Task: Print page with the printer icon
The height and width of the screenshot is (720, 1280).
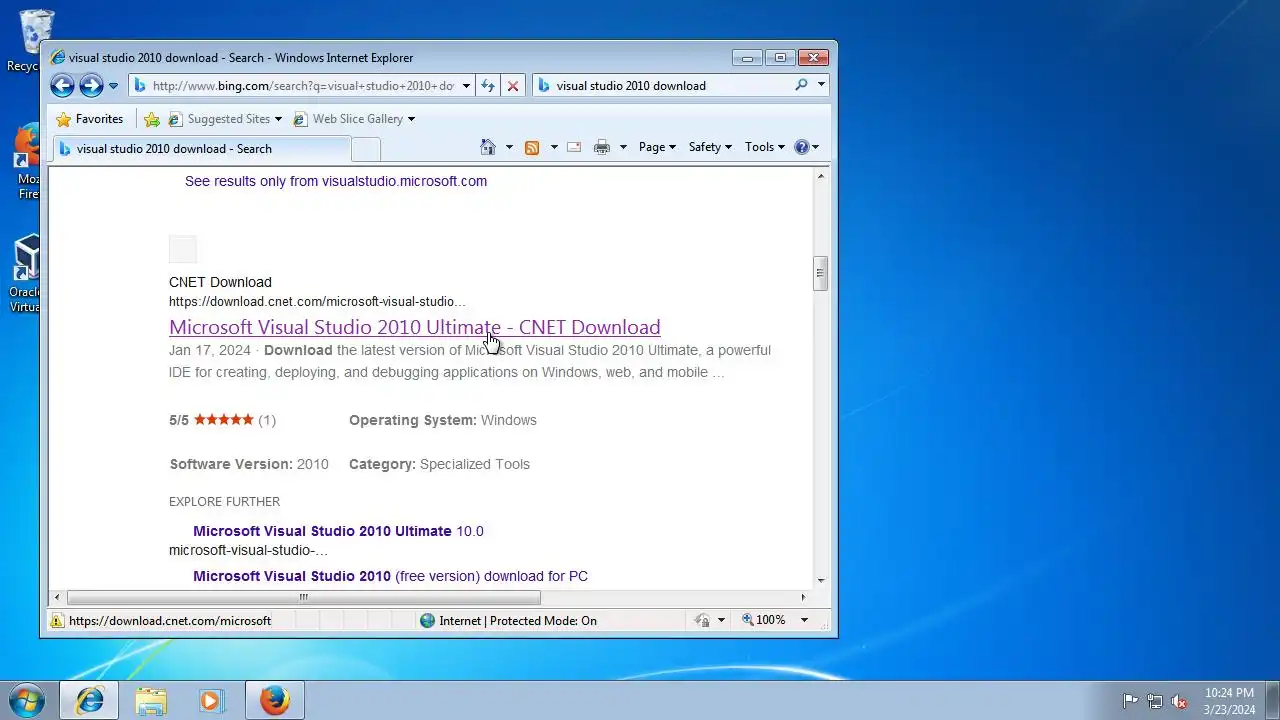Action: pyautogui.click(x=601, y=147)
